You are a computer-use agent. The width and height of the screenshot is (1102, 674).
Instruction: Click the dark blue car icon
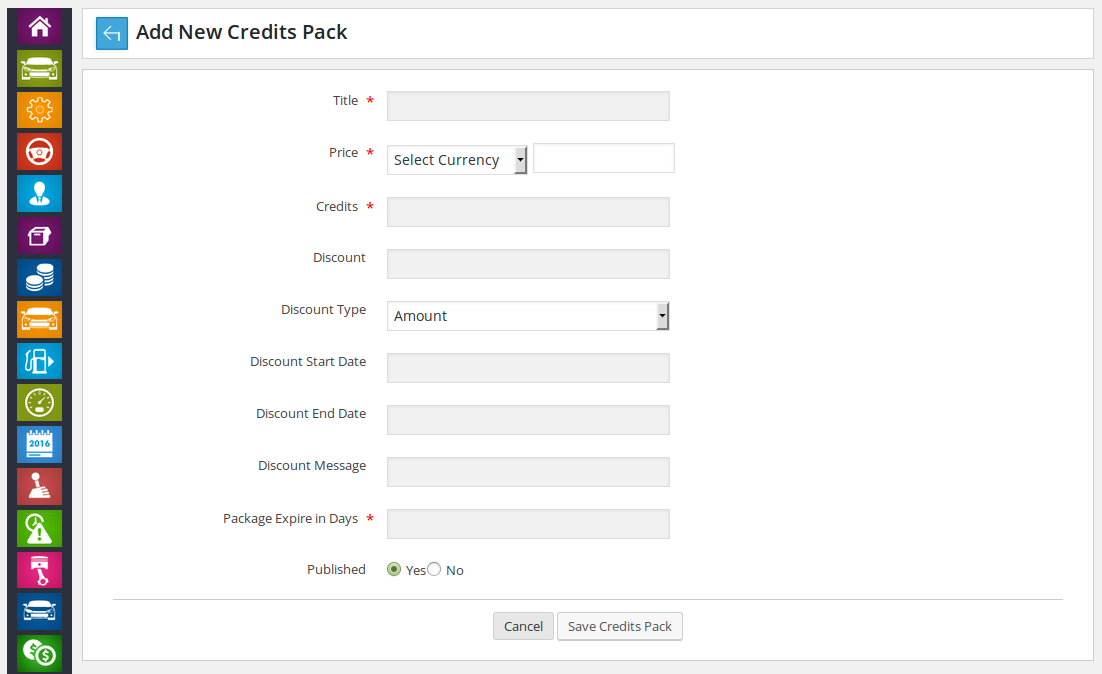(x=39, y=612)
